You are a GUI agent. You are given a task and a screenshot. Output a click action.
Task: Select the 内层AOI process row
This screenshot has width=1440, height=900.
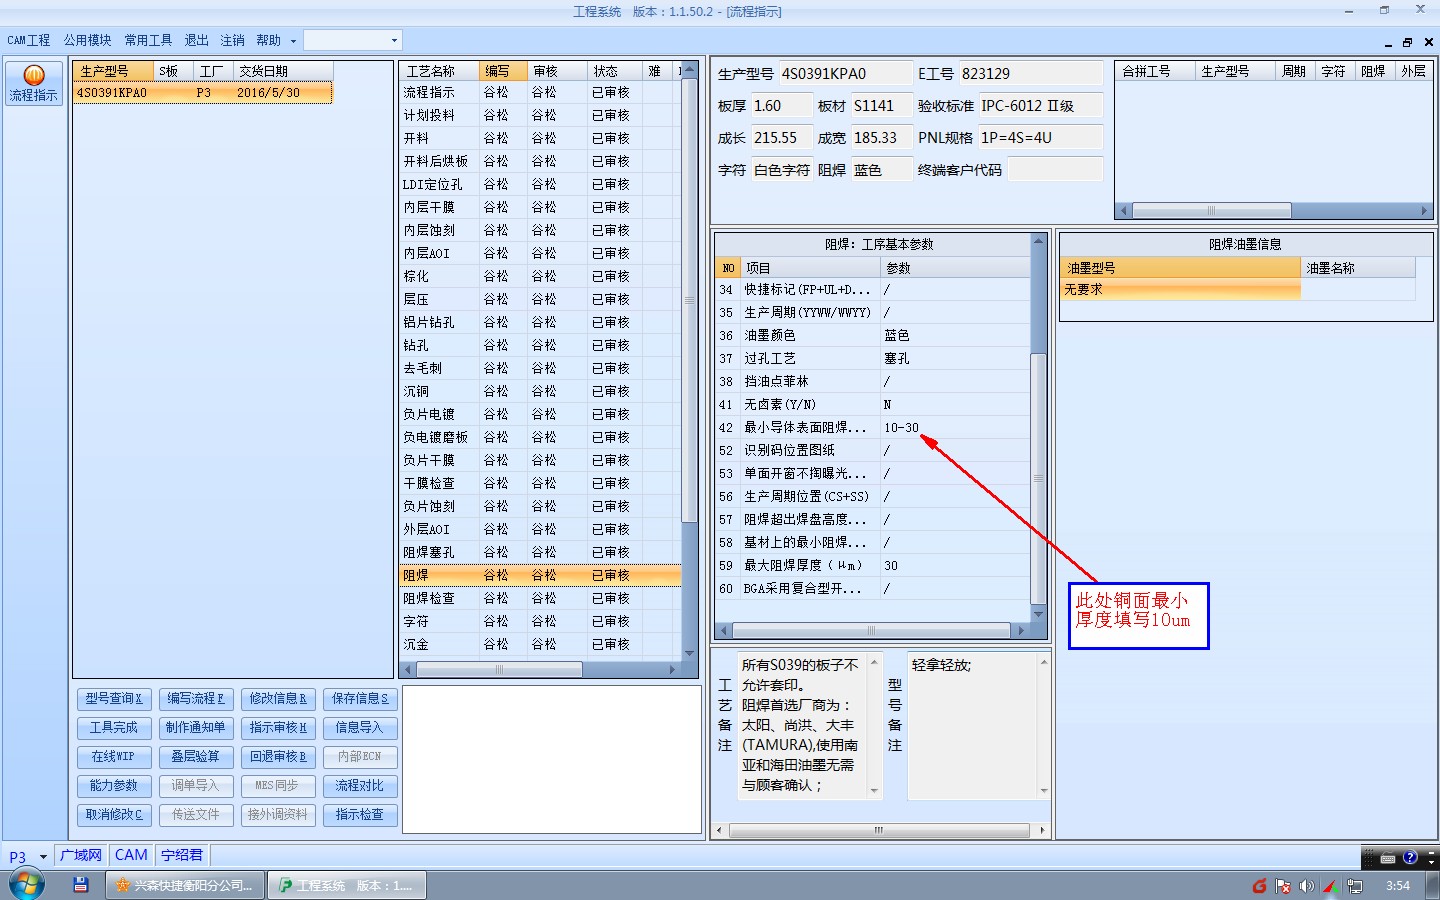(x=540, y=253)
